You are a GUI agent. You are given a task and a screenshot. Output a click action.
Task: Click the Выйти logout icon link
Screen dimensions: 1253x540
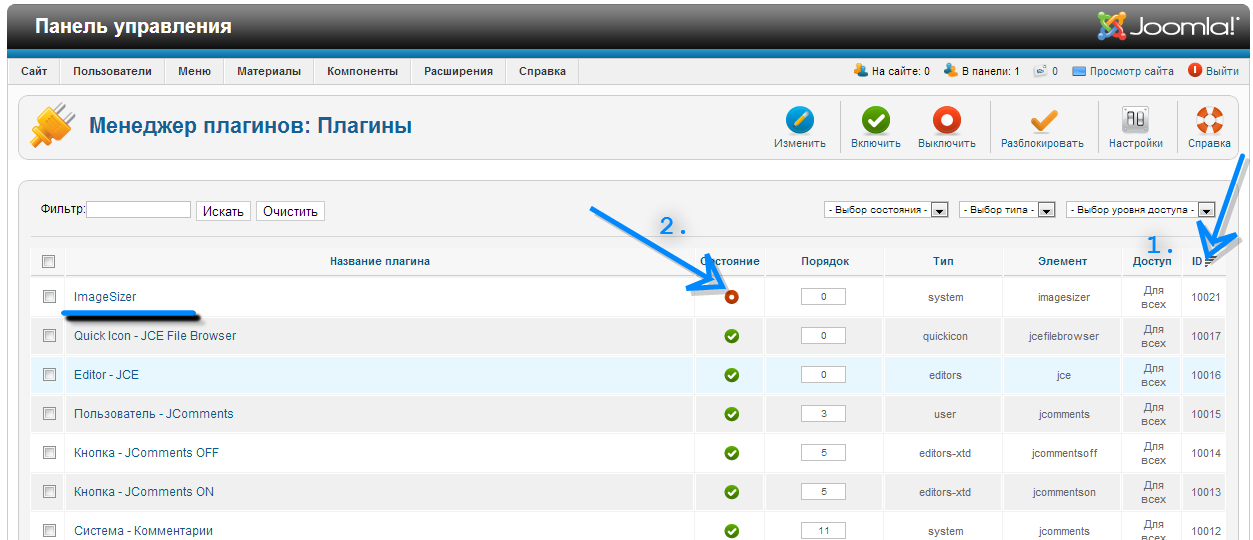coord(1195,71)
